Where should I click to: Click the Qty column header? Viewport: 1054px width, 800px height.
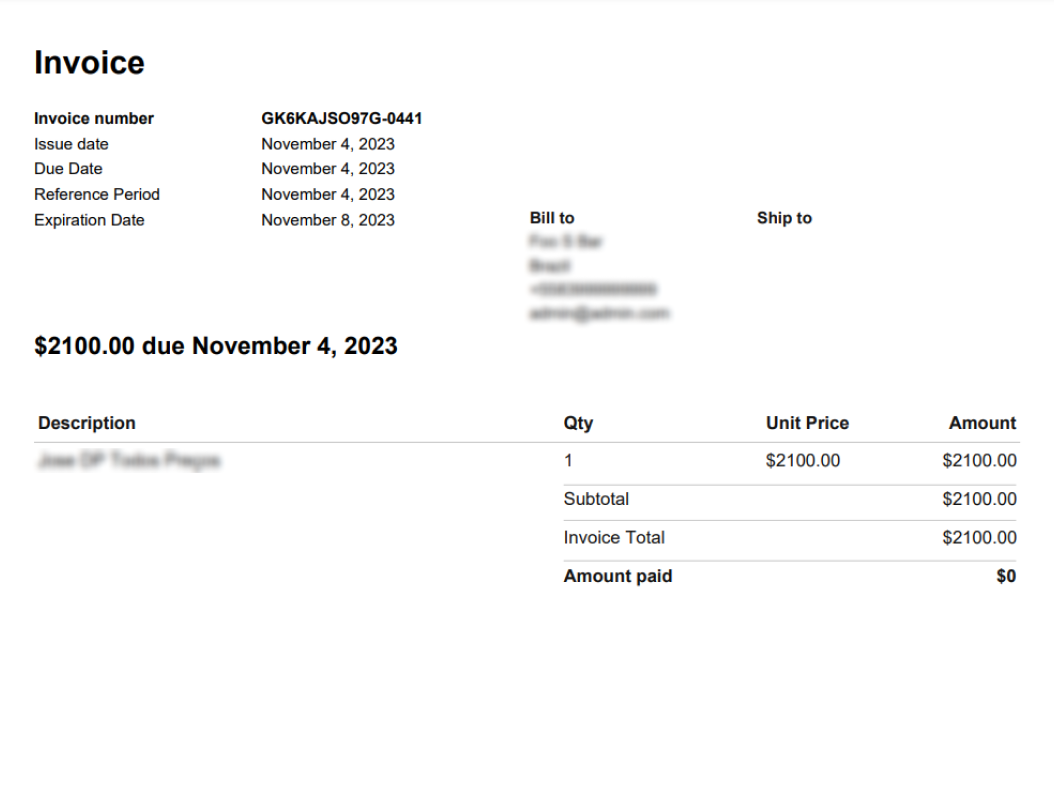click(x=578, y=423)
